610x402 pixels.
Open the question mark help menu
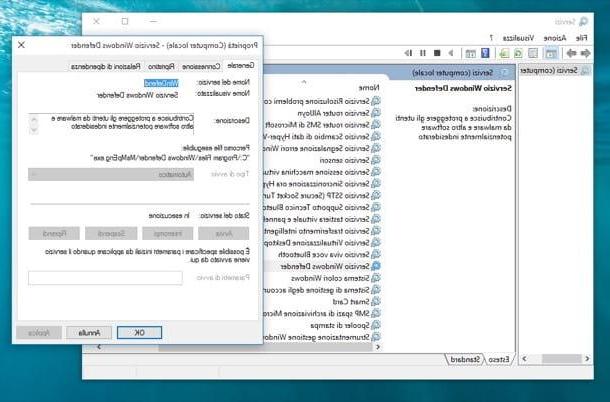pos(491,38)
